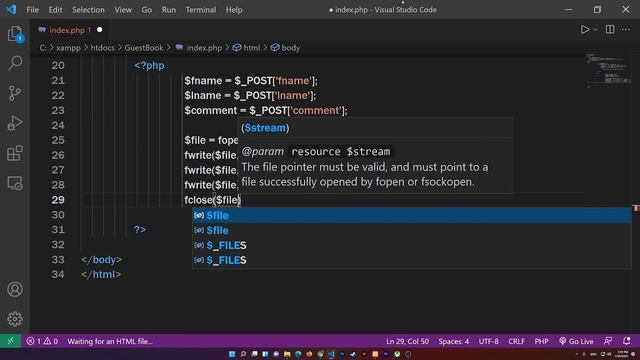Open the Explorer view in activity bar

[15, 33]
